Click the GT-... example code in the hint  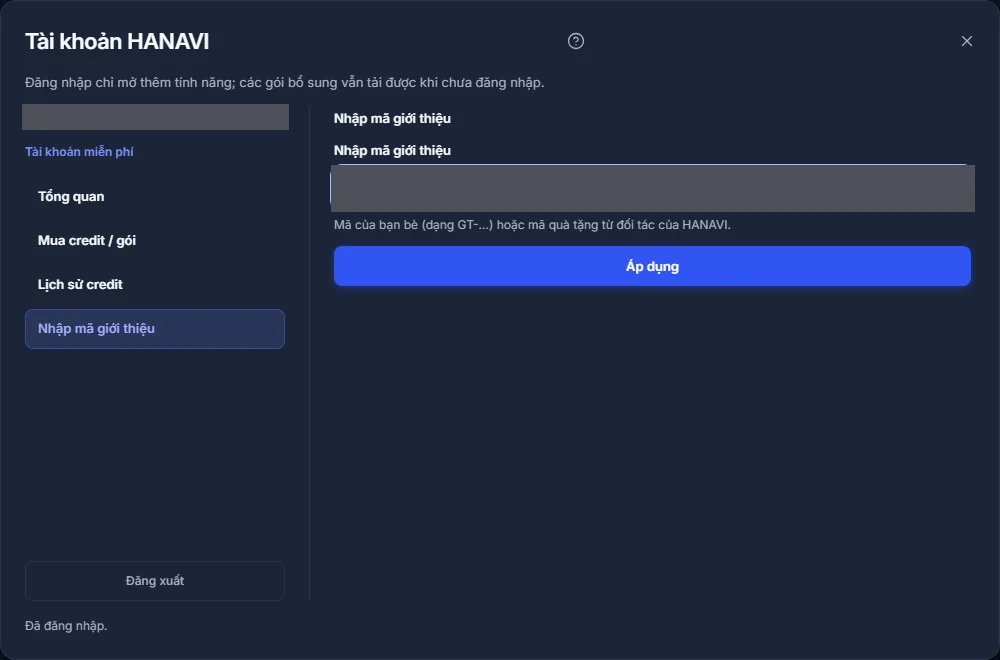472,225
